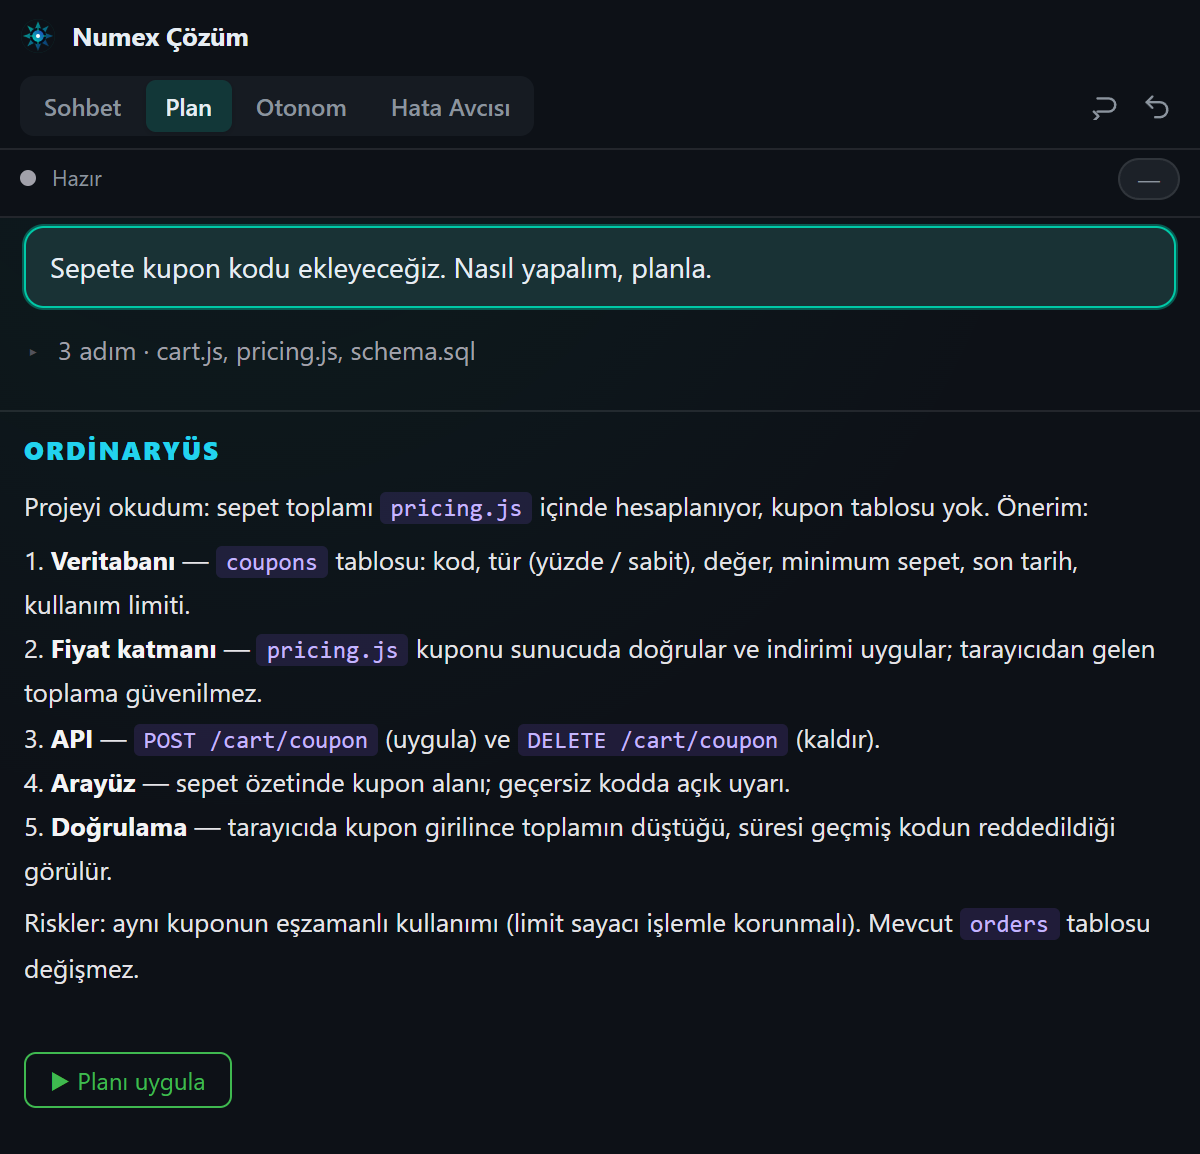Viewport: 1200px width, 1154px height.
Task: Click the coupons code tag
Action: [x=271, y=562]
